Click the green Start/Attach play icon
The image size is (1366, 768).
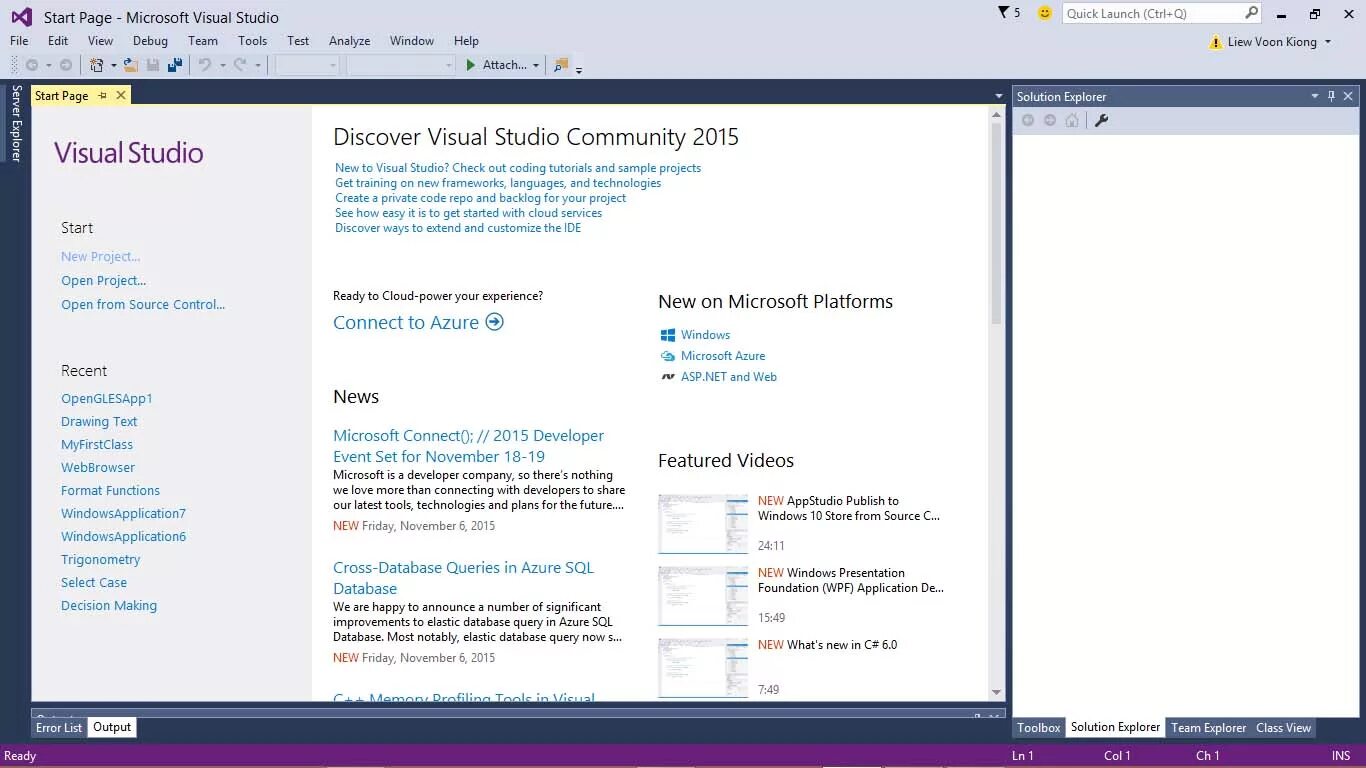471,65
